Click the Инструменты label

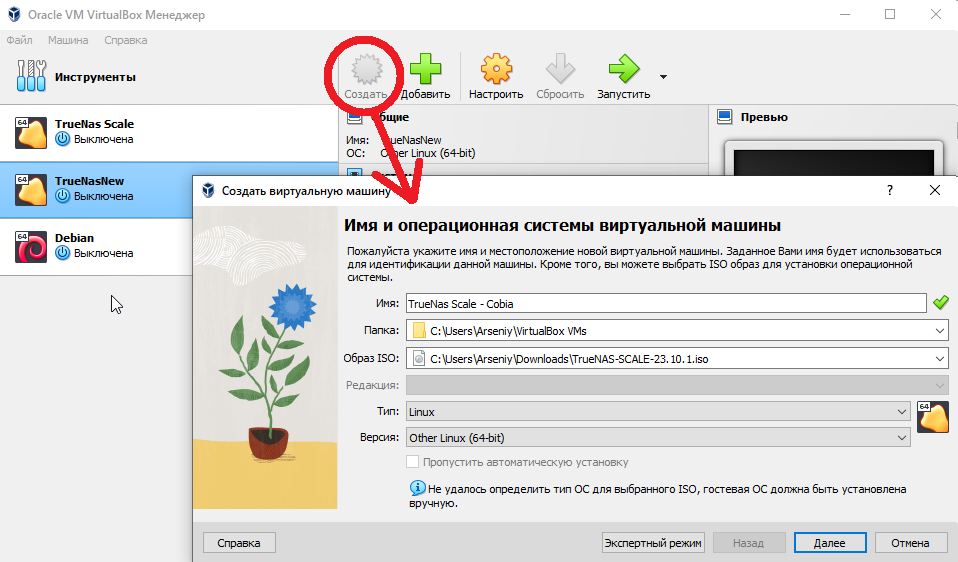pyautogui.click(x=95, y=77)
